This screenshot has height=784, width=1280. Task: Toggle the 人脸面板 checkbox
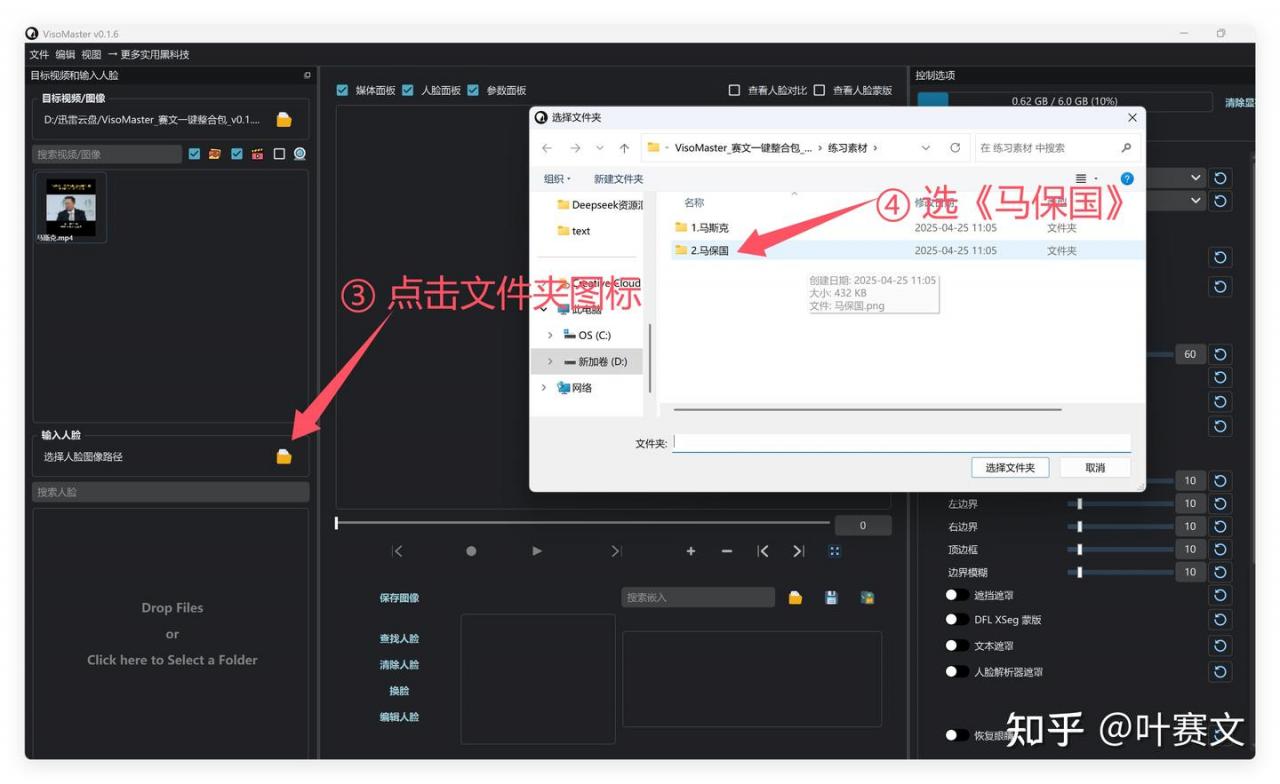click(x=408, y=91)
